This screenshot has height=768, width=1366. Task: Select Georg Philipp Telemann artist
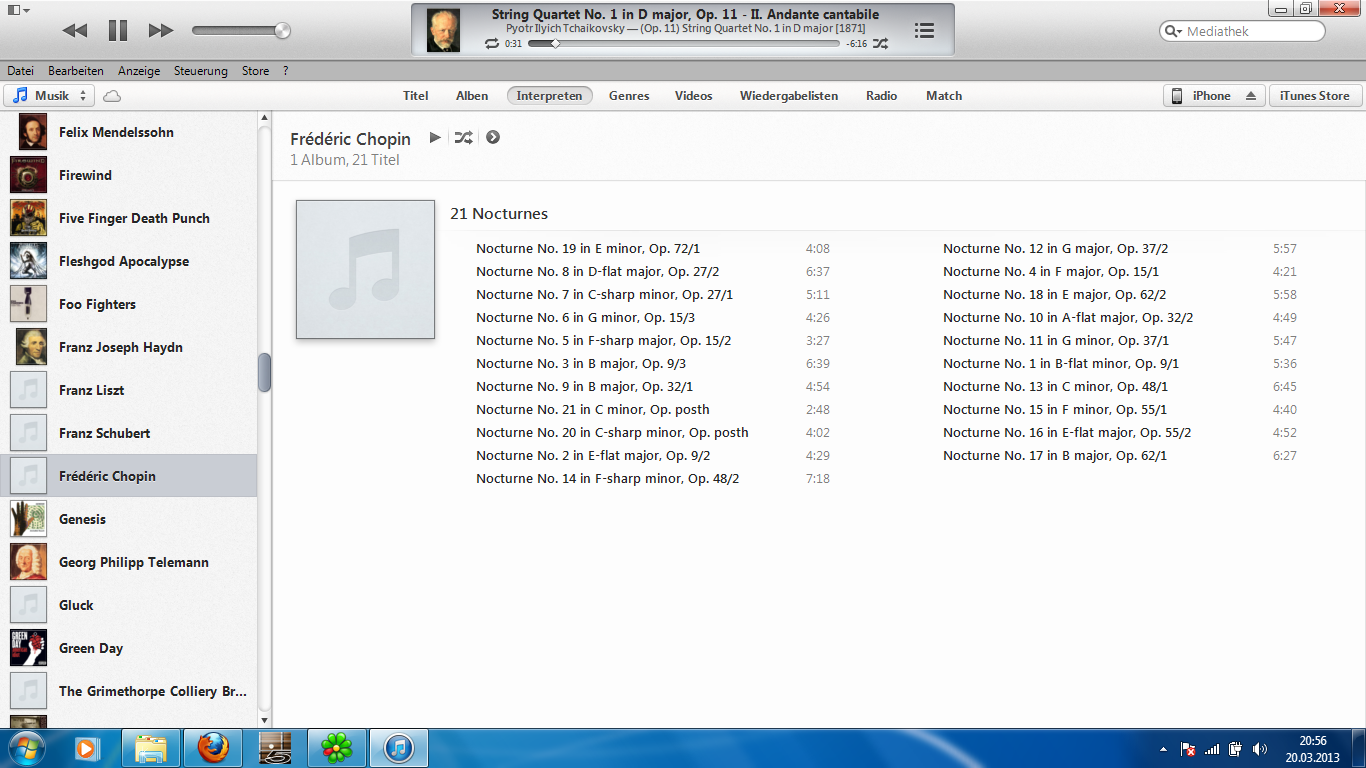pos(128,562)
